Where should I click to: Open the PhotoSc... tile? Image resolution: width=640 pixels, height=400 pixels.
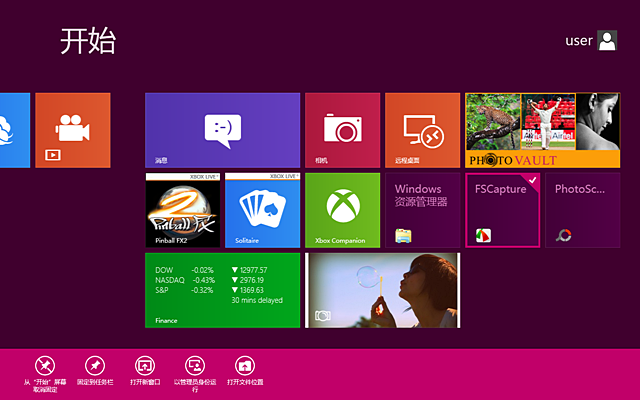click(582, 210)
